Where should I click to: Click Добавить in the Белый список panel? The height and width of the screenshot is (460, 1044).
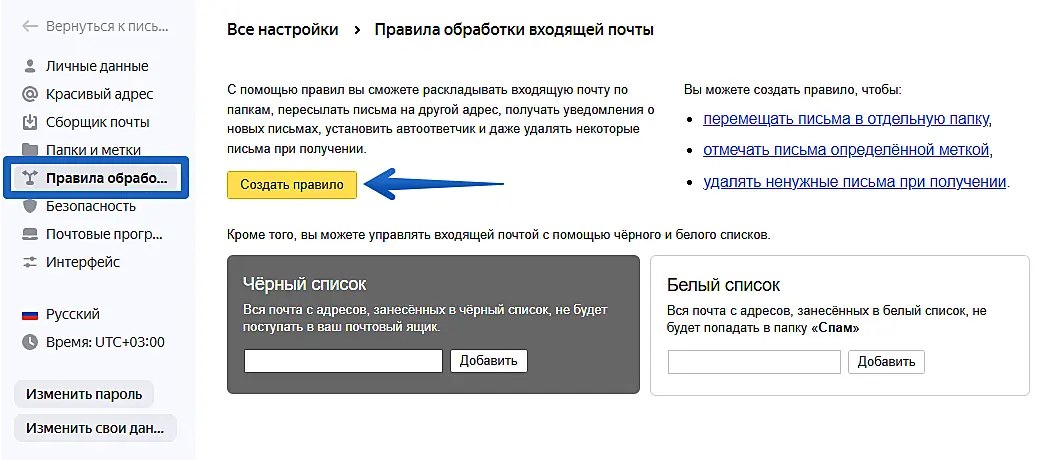click(x=886, y=362)
